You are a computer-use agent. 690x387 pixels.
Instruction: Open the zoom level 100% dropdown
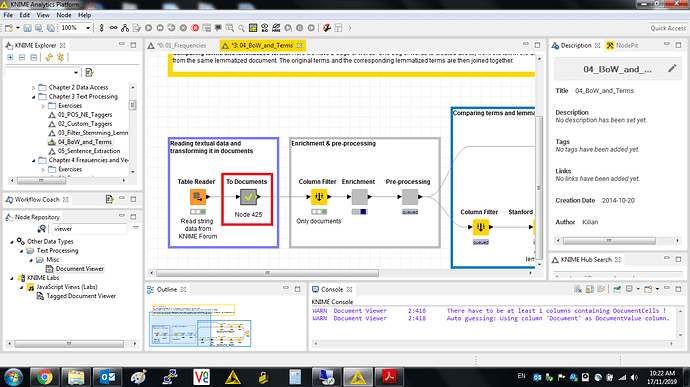88,28
